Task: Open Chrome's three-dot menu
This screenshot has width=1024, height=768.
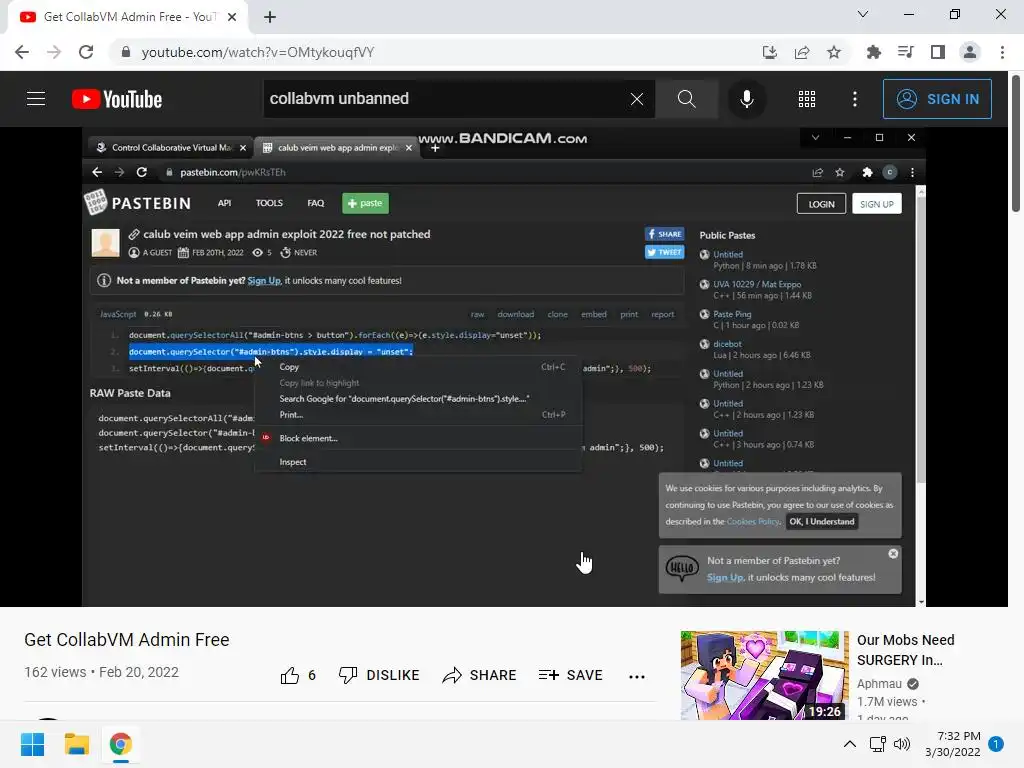Action: pyautogui.click(x=1002, y=52)
